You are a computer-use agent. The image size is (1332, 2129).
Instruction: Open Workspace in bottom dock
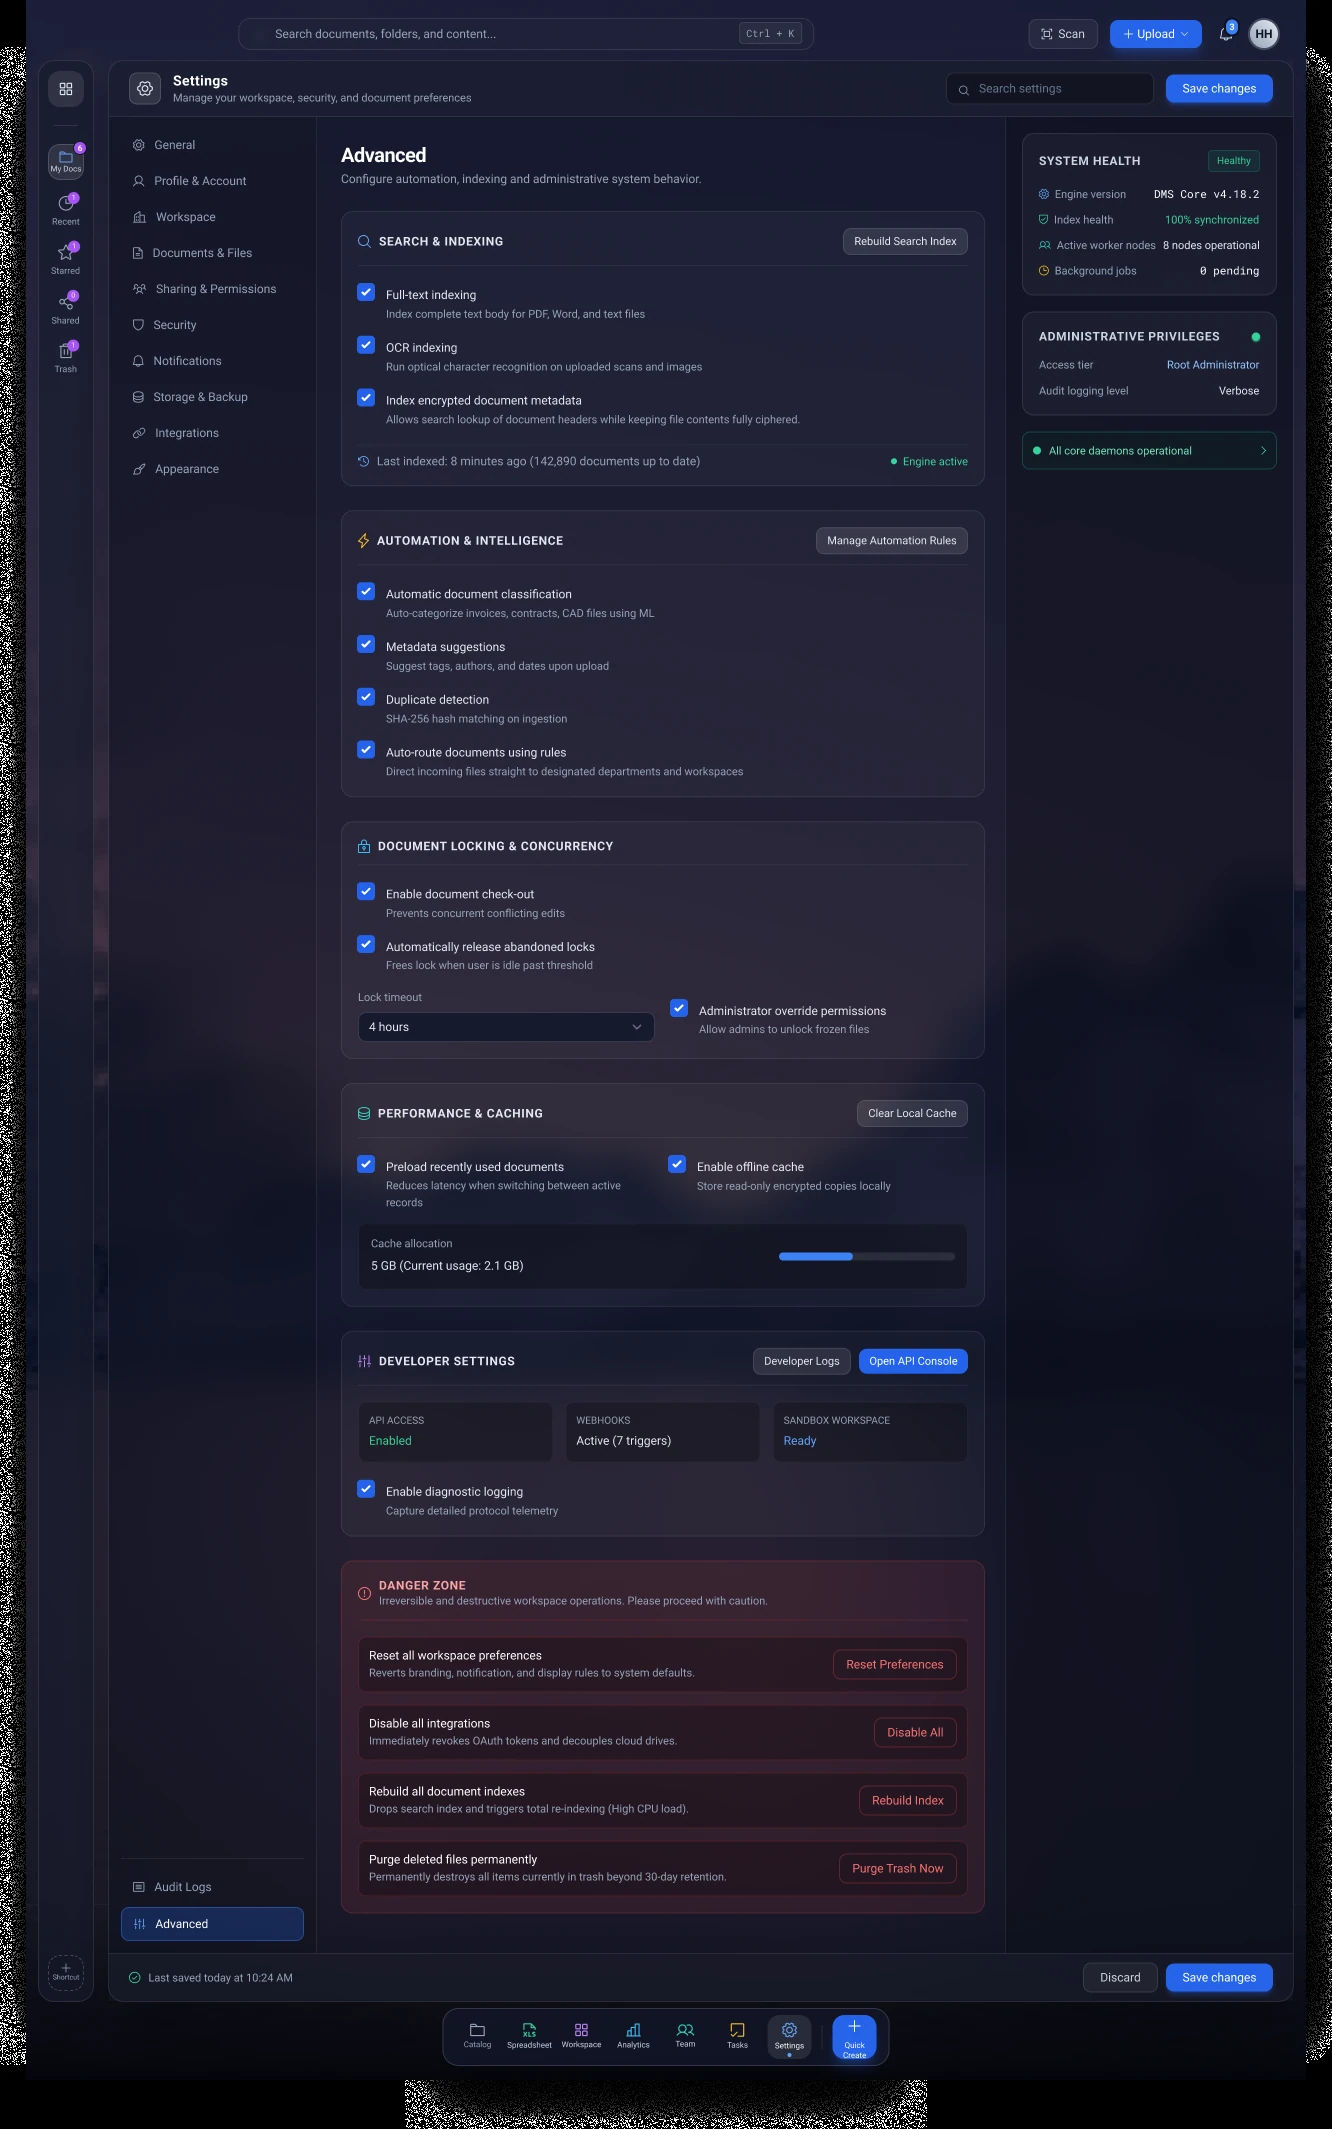tap(581, 2035)
